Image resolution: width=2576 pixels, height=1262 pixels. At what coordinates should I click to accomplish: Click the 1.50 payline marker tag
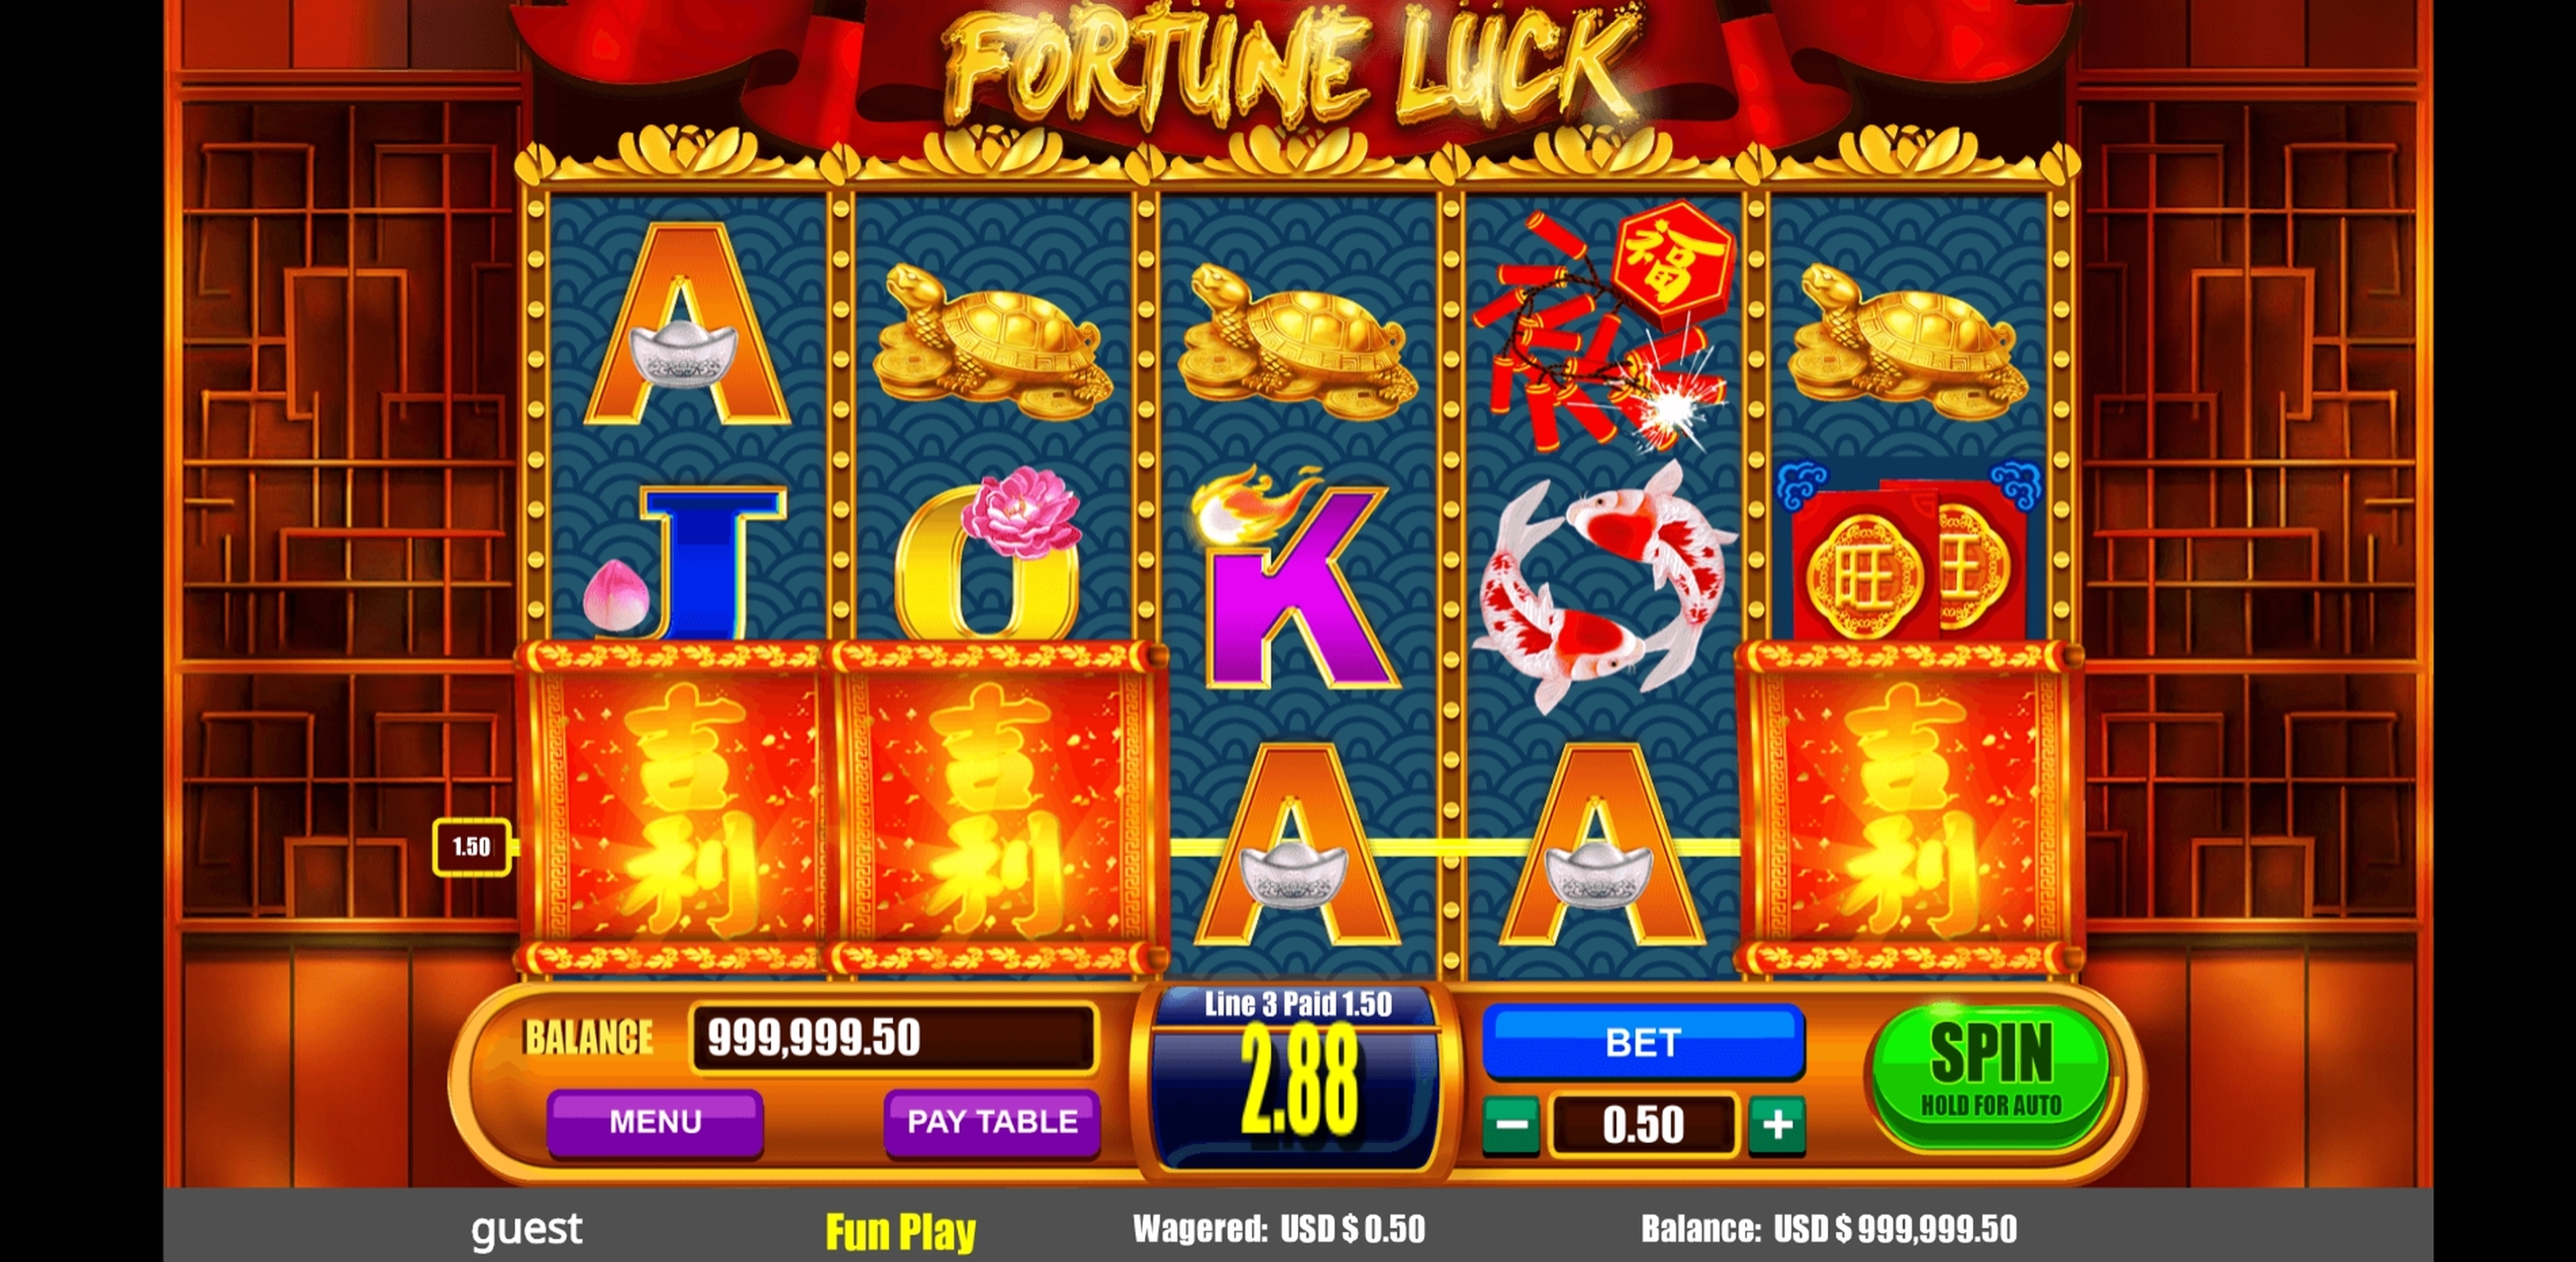point(472,847)
